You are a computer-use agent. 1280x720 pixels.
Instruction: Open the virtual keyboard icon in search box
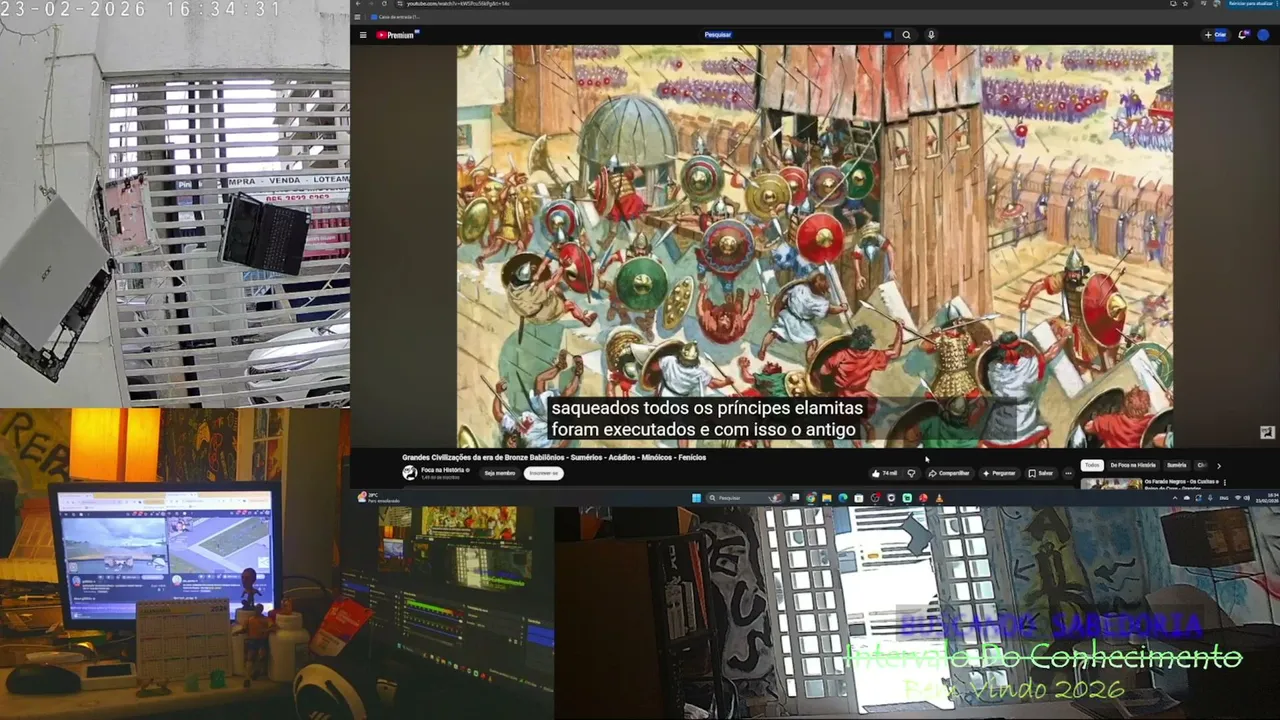[887, 35]
